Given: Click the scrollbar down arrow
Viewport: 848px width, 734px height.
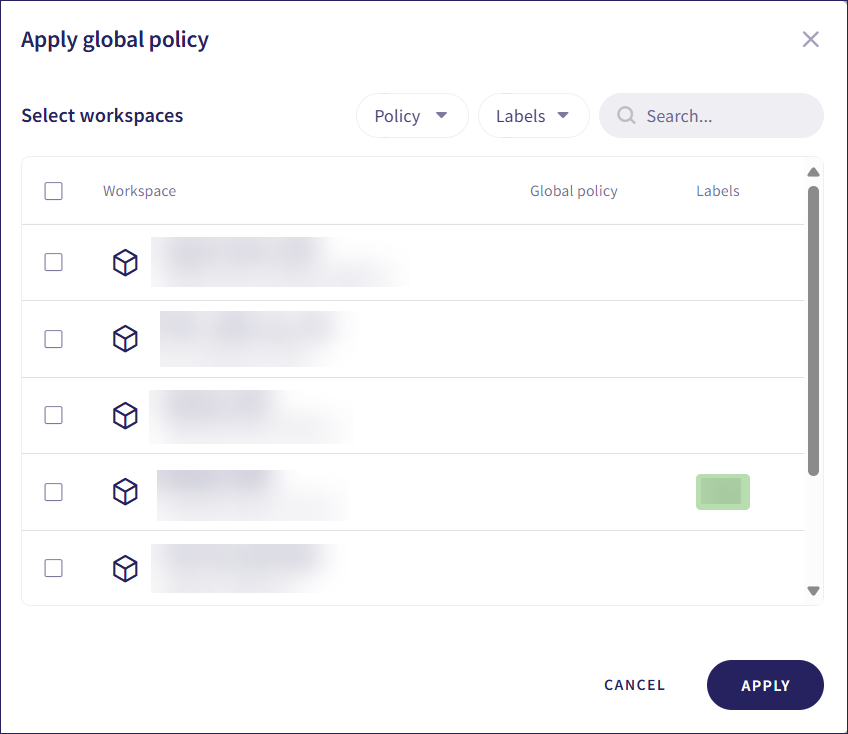Looking at the screenshot, I should point(813,591).
